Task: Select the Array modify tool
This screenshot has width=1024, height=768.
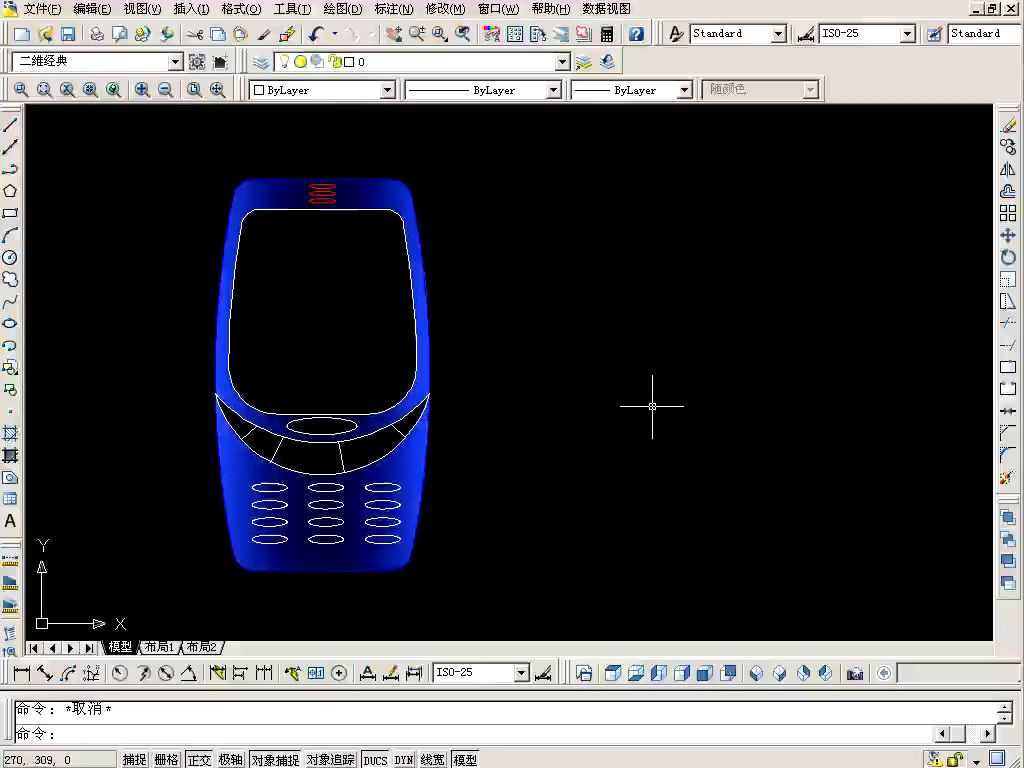Action: pos(1008,213)
